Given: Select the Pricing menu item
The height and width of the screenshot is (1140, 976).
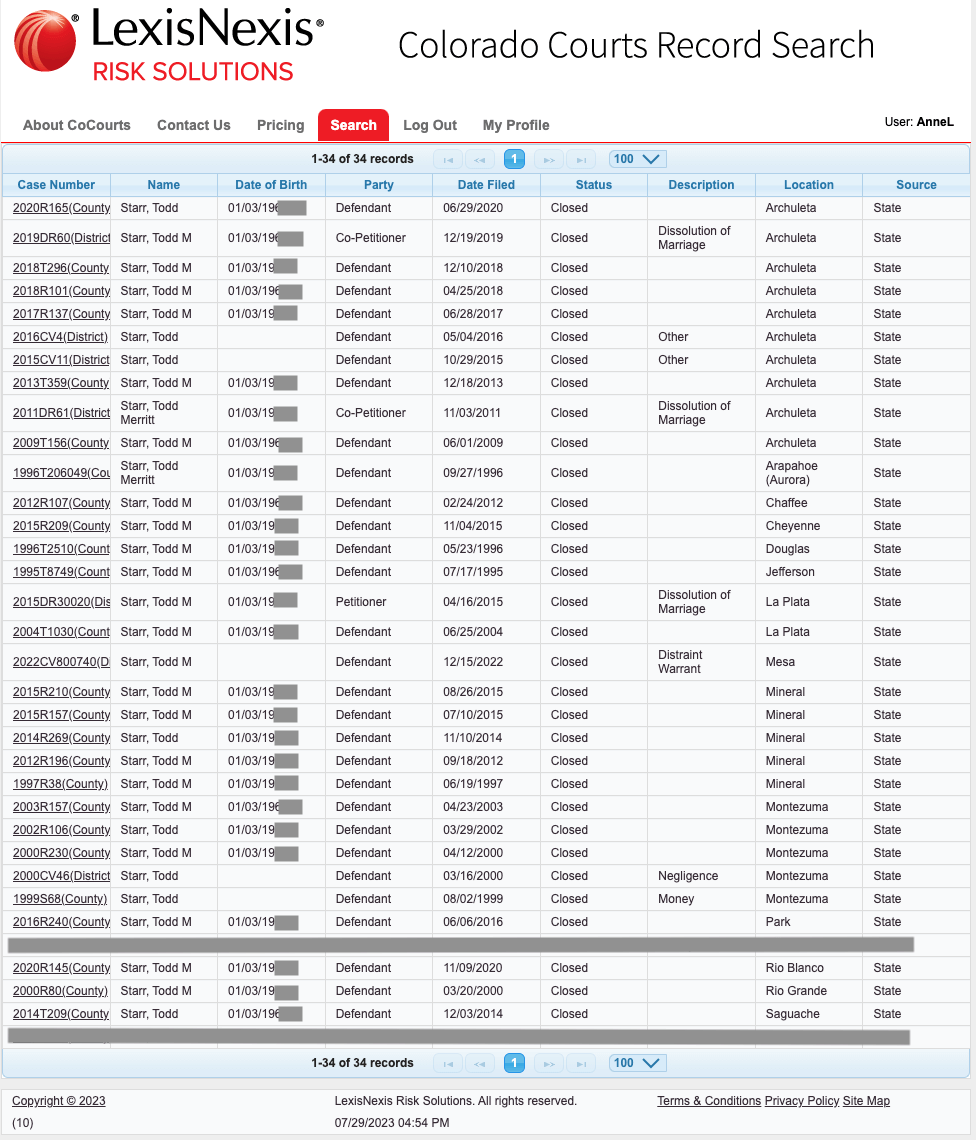Looking at the screenshot, I should [x=280, y=125].
